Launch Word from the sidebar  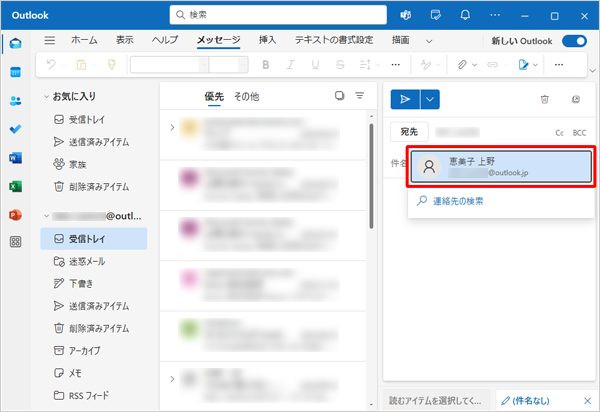click(15, 158)
